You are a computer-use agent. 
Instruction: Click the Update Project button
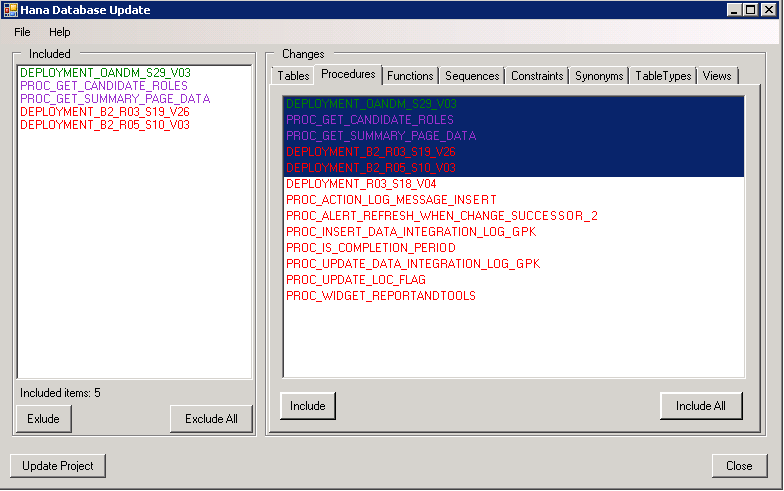point(58,466)
